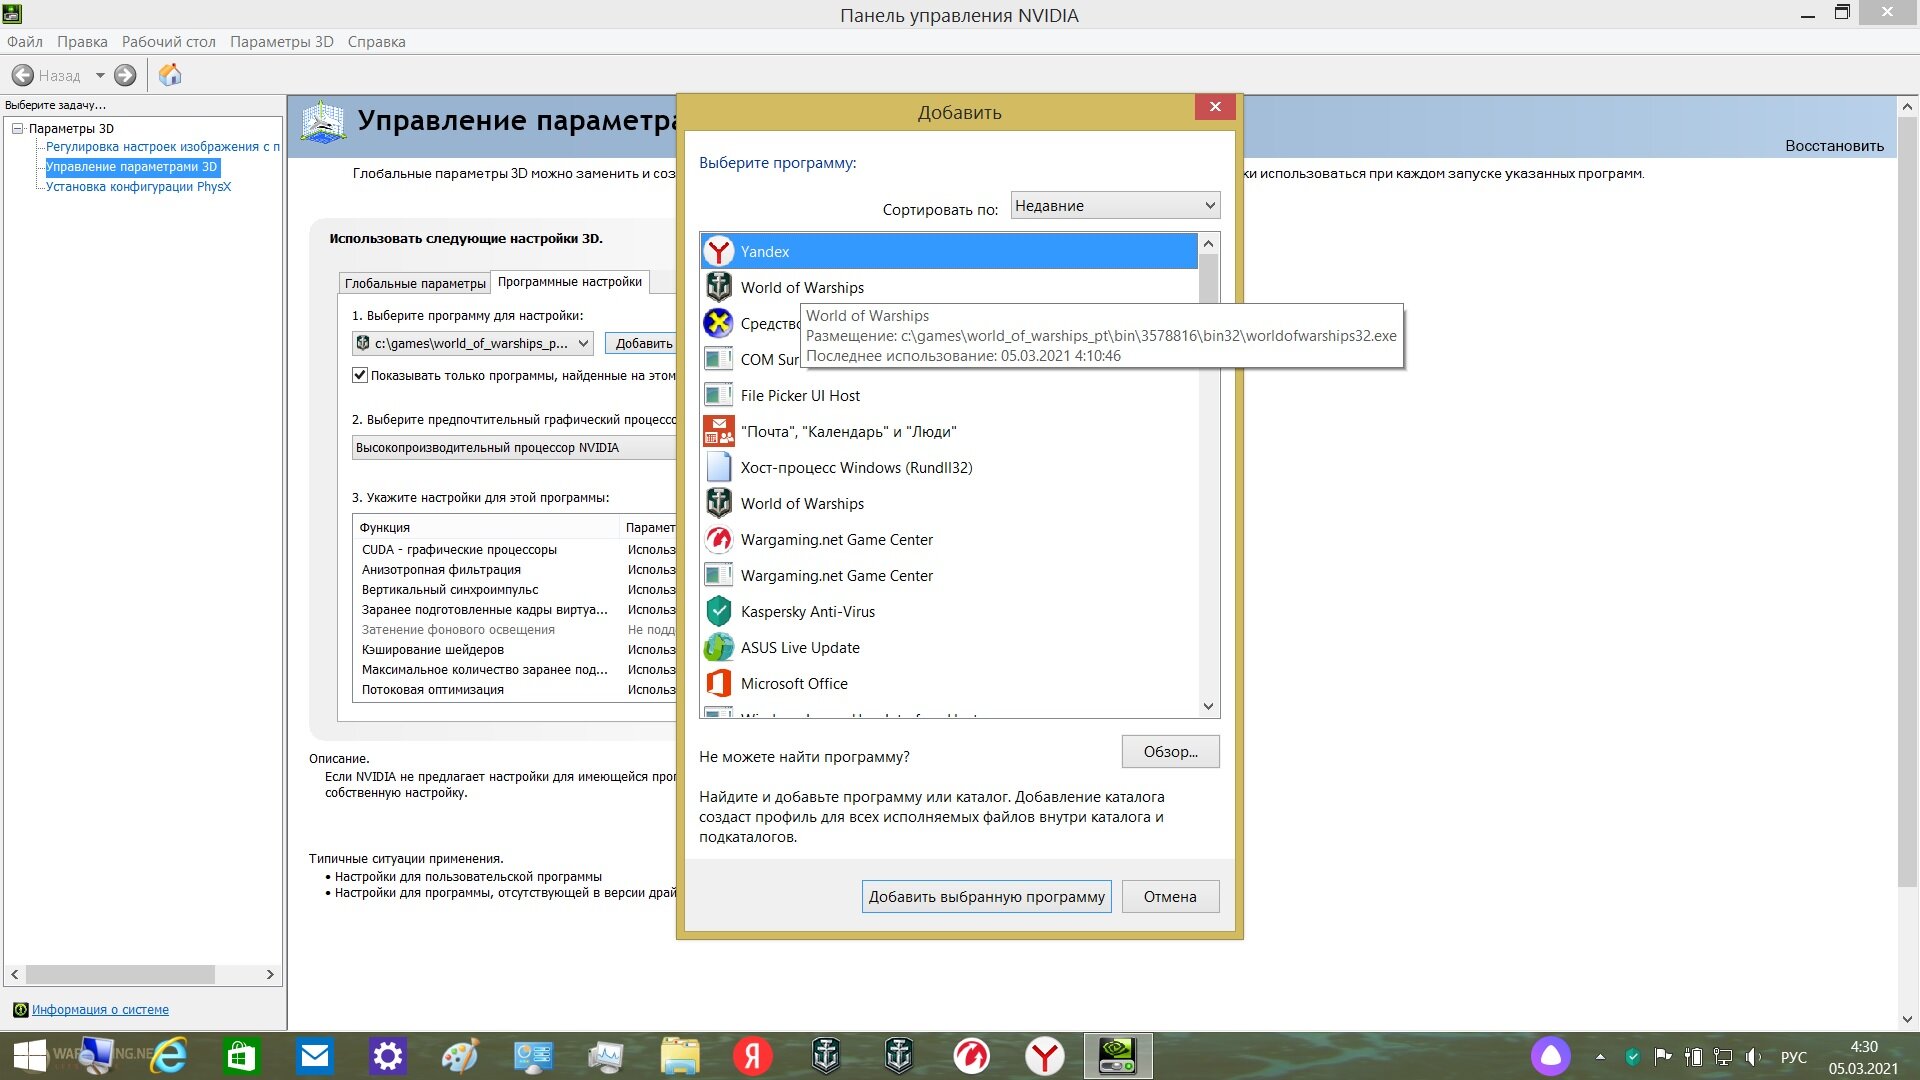Show hidden tray icons arrow
This screenshot has height=1080, width=1920.
tap(1600, 1056)
